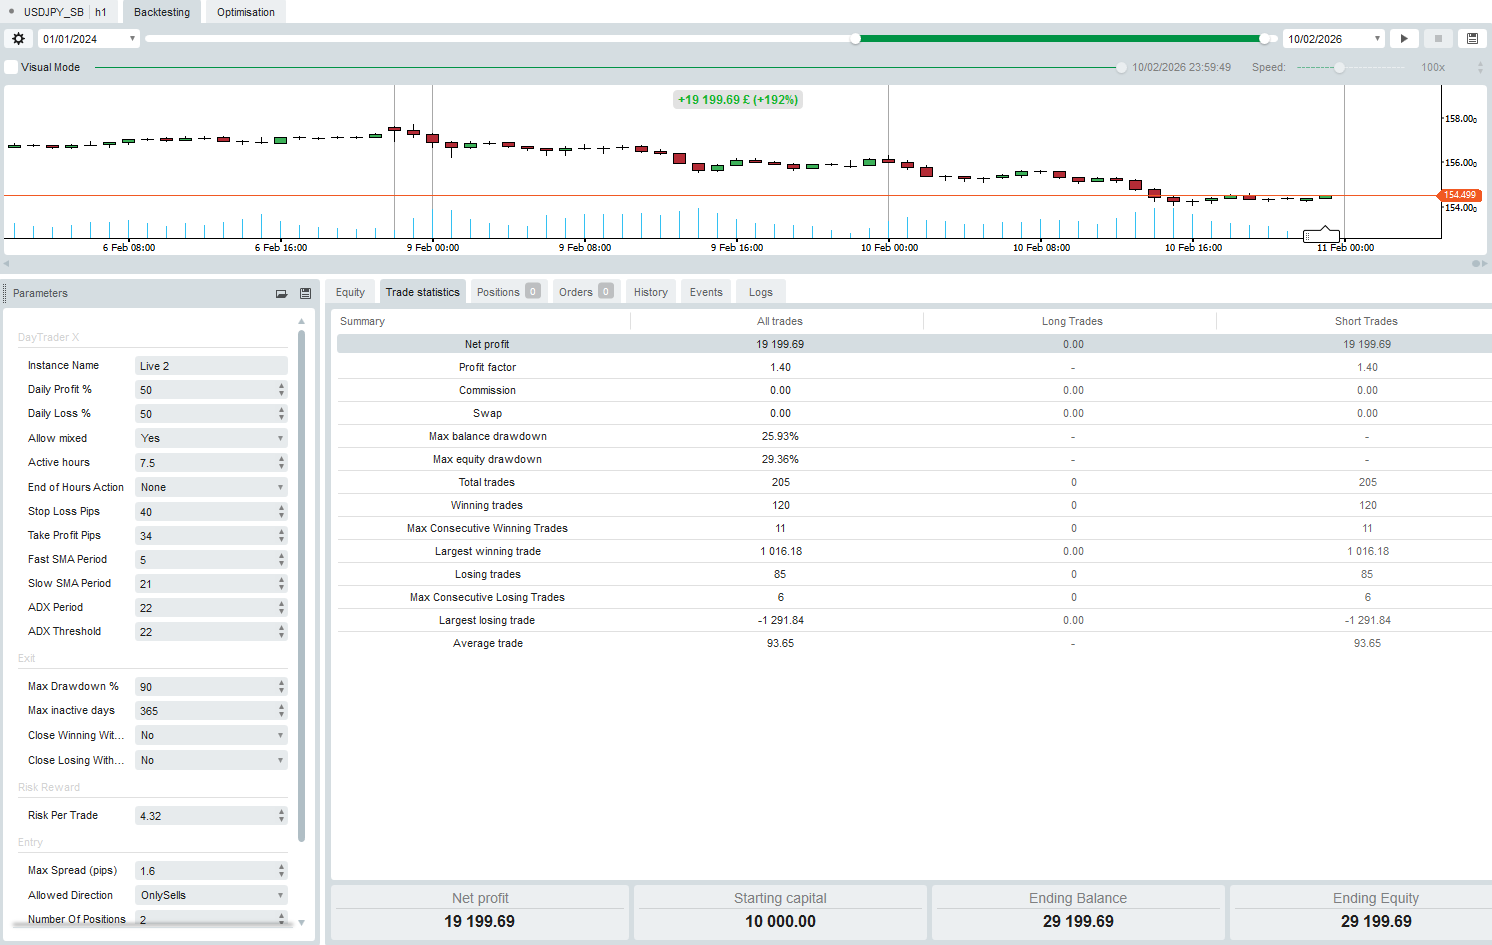Set Allow mixed to No
The width and height of the screenshot is (1492, 945).
(211, 438)
